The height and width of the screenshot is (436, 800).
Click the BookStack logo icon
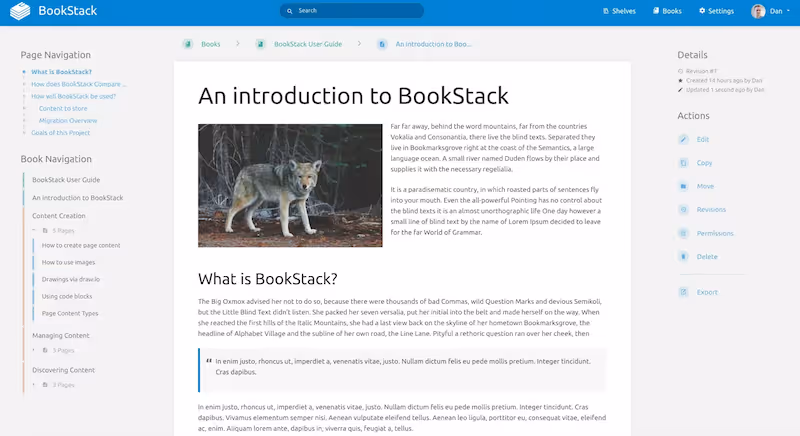(20, 11)
